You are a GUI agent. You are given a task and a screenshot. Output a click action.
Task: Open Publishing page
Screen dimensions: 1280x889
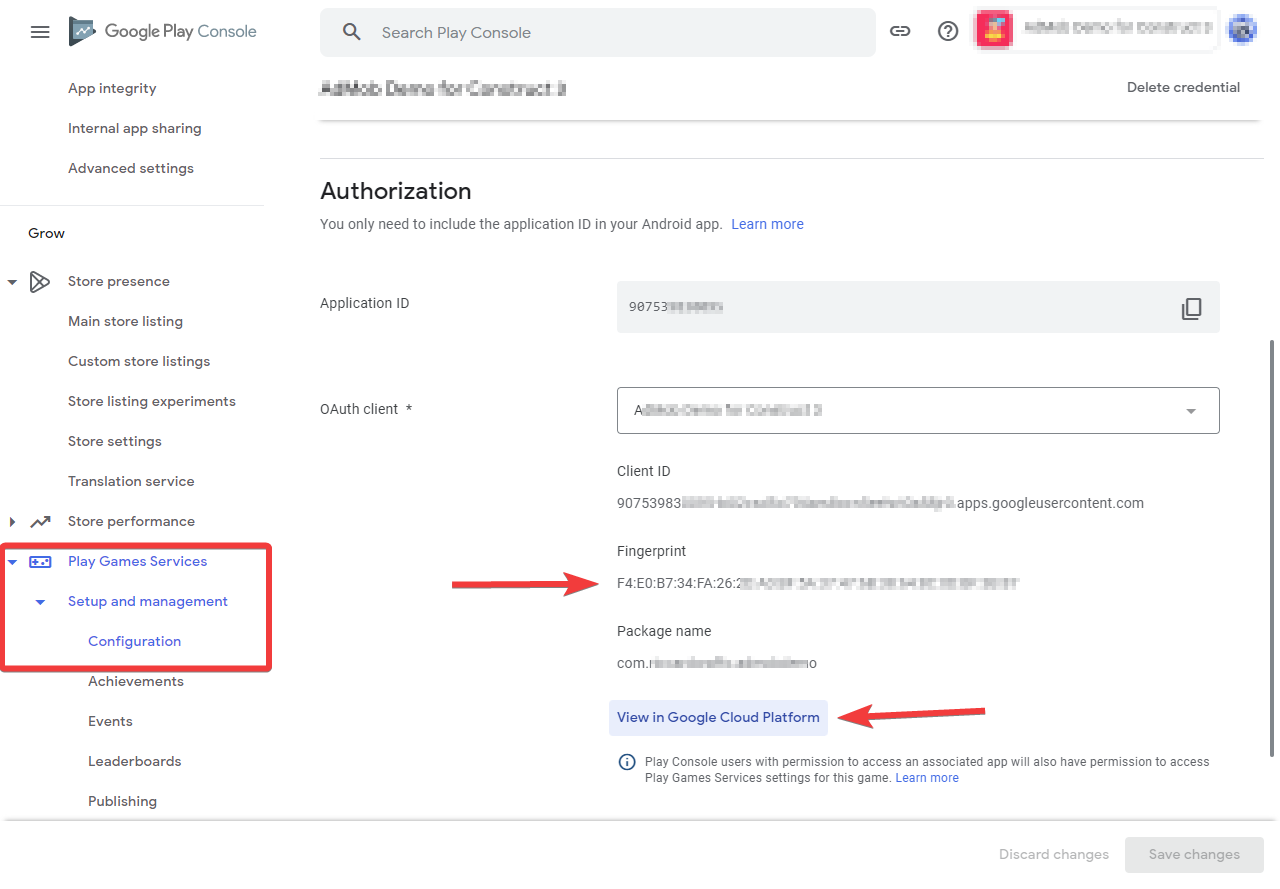point(122,801)
